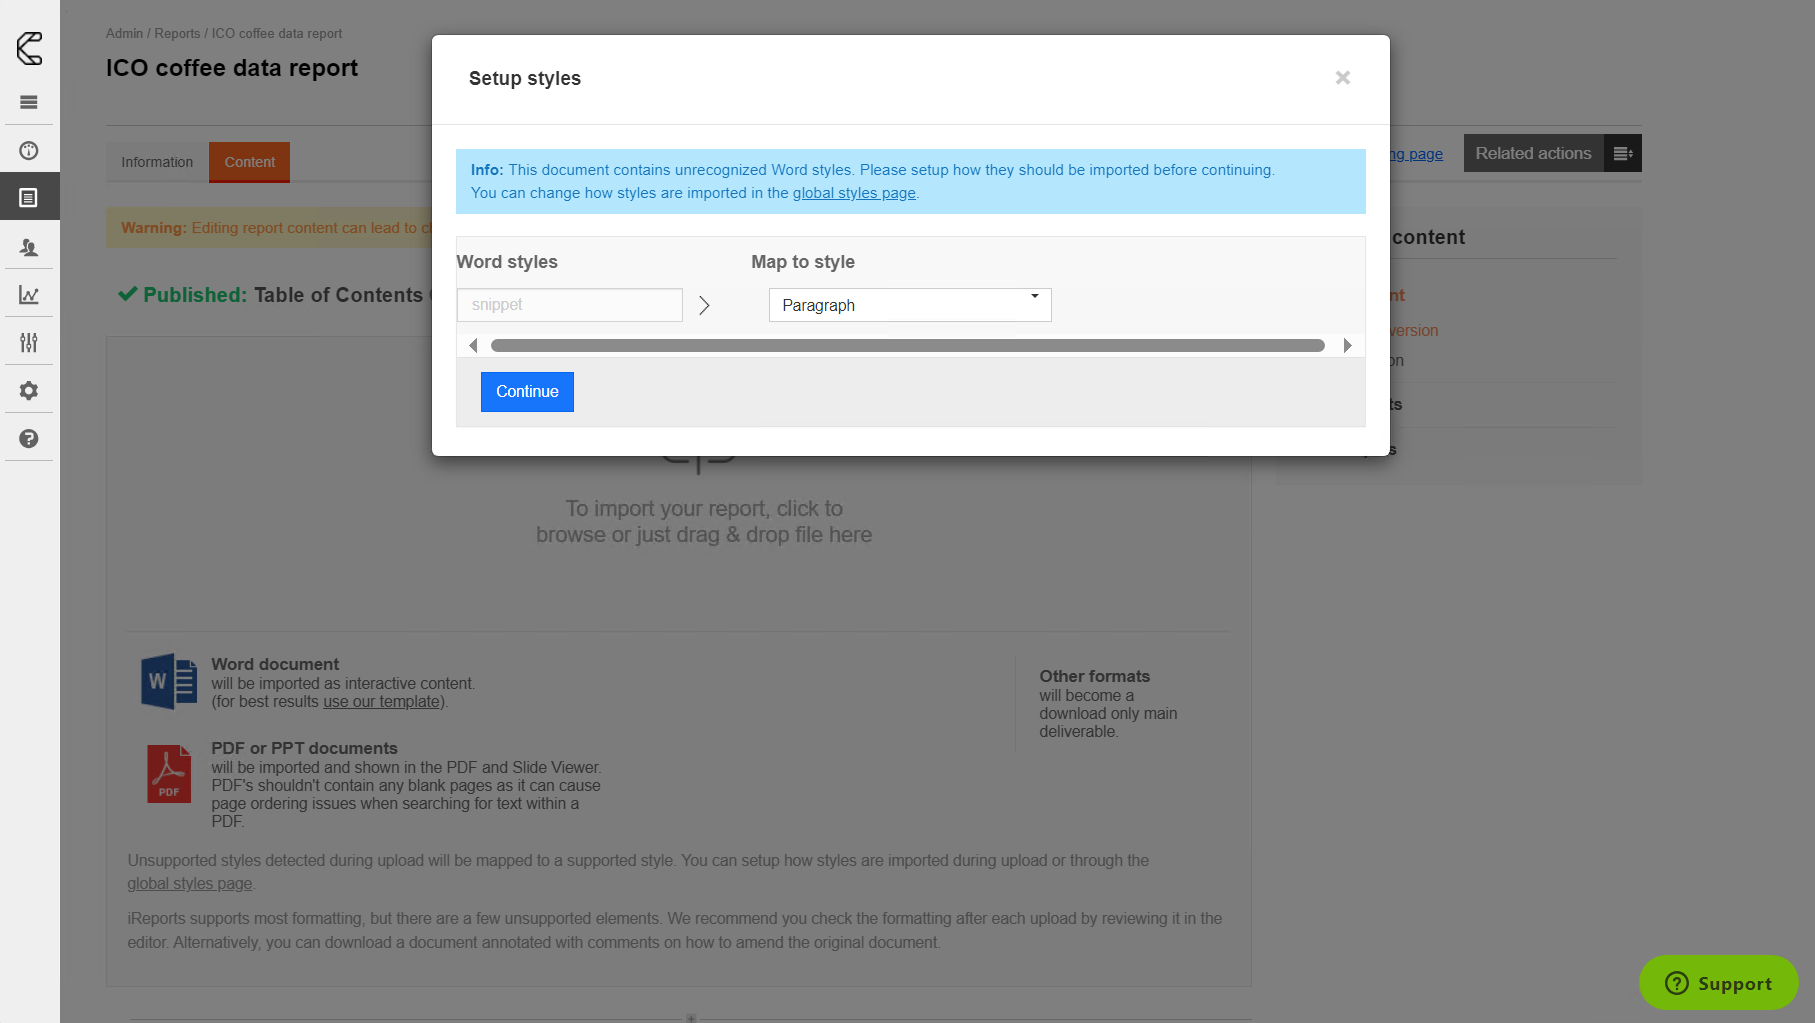Follow the global styles page link in the info banner
The height and width of the screenshot is (1023, 1815).
click(x=853, y=193)
